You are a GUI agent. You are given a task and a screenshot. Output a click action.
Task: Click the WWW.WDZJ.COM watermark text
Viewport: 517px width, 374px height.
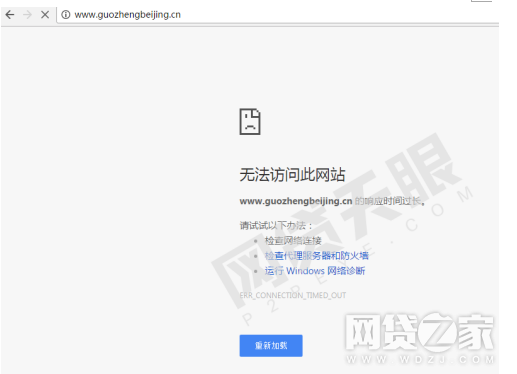(420, 360)
